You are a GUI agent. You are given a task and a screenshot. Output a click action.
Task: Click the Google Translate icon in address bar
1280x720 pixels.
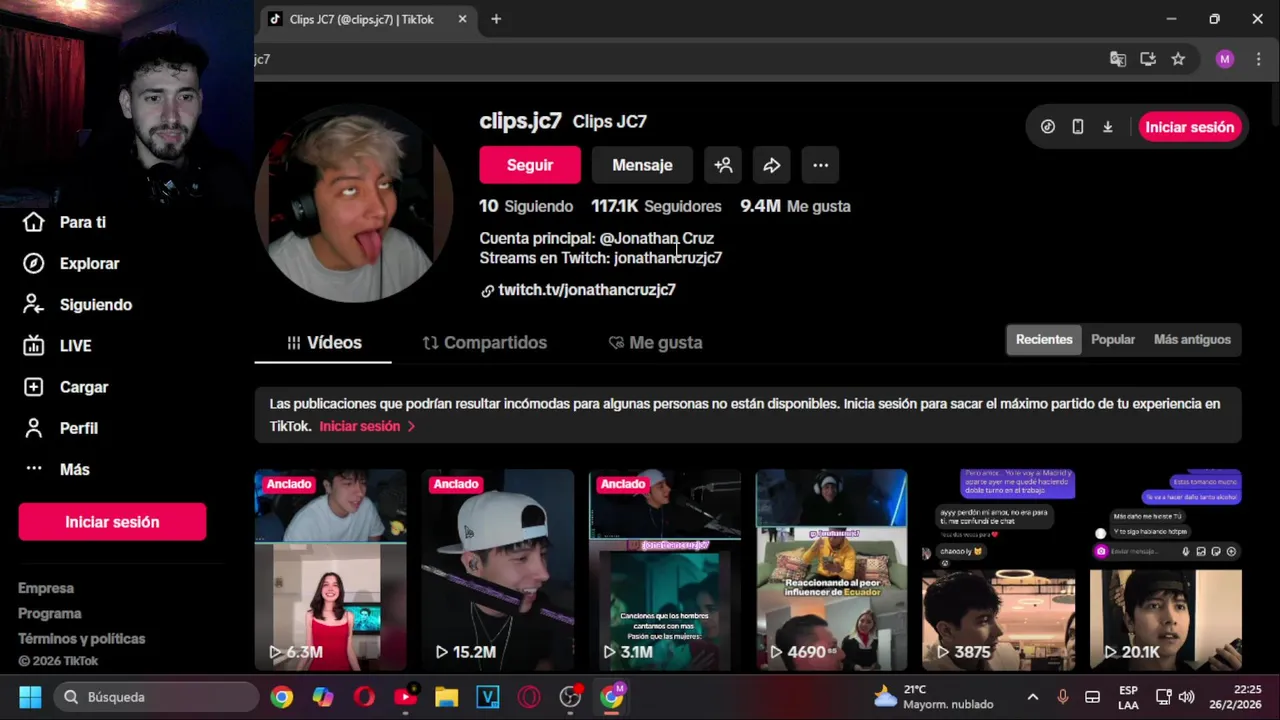click(1118, 59)
